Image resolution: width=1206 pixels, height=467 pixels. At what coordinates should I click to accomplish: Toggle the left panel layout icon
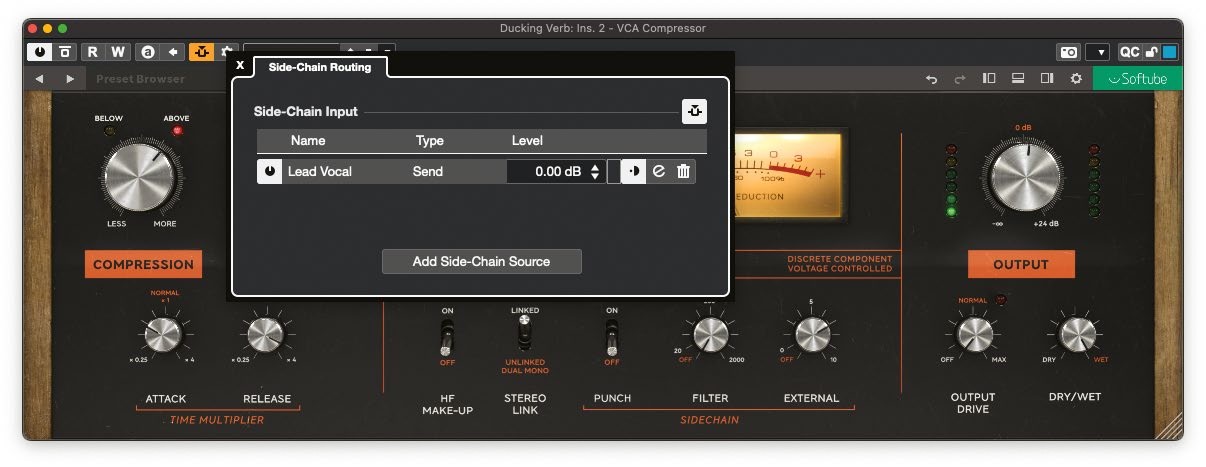tap(989, 78)
